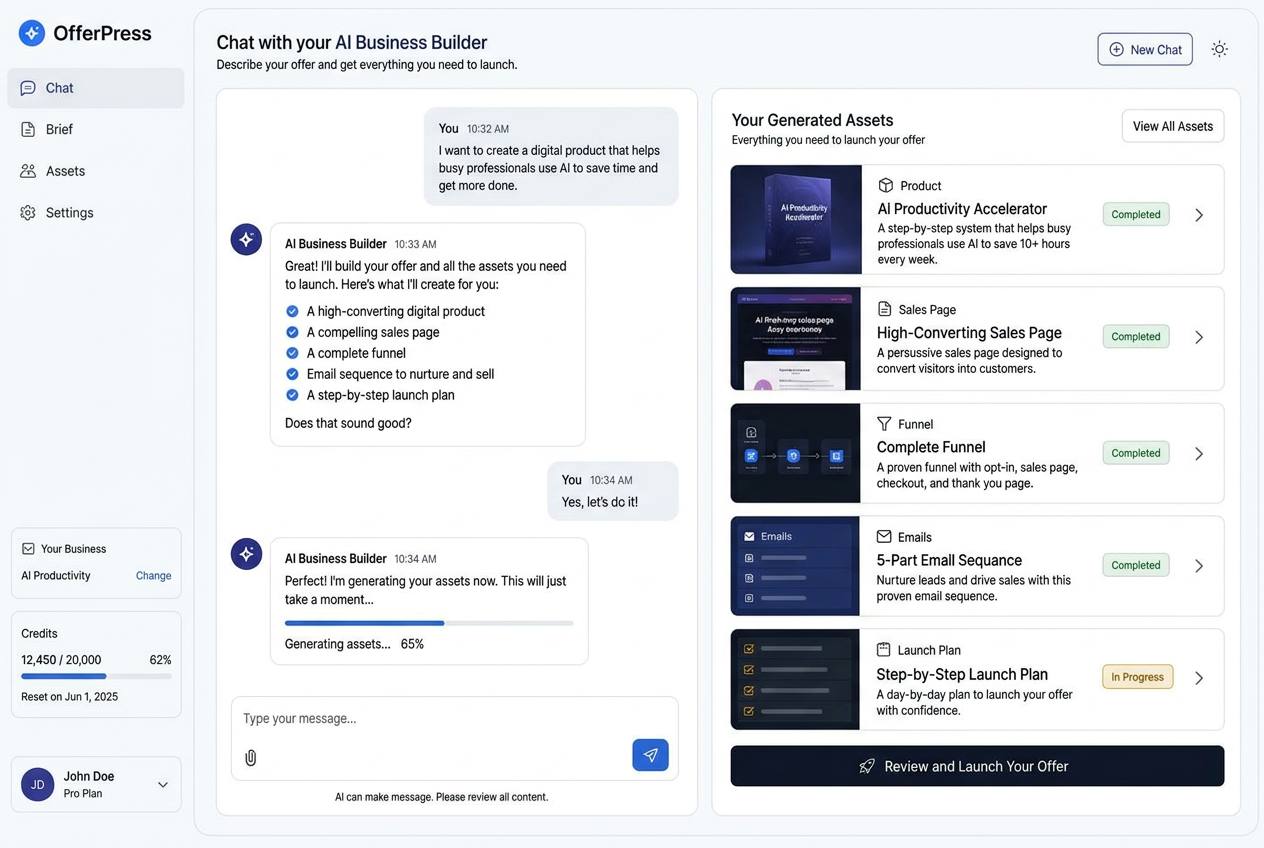Open the Chat sidebar item

[96, 88]
